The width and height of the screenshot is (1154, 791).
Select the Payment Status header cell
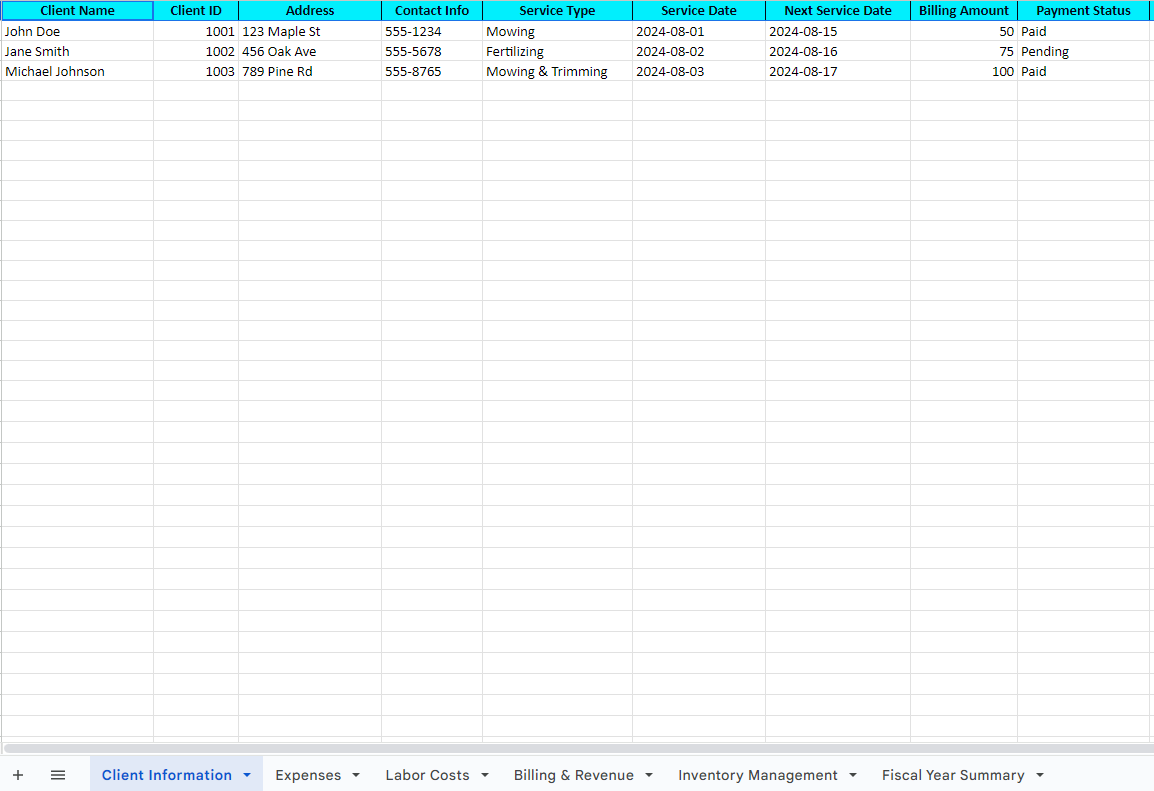(1083, 11)
